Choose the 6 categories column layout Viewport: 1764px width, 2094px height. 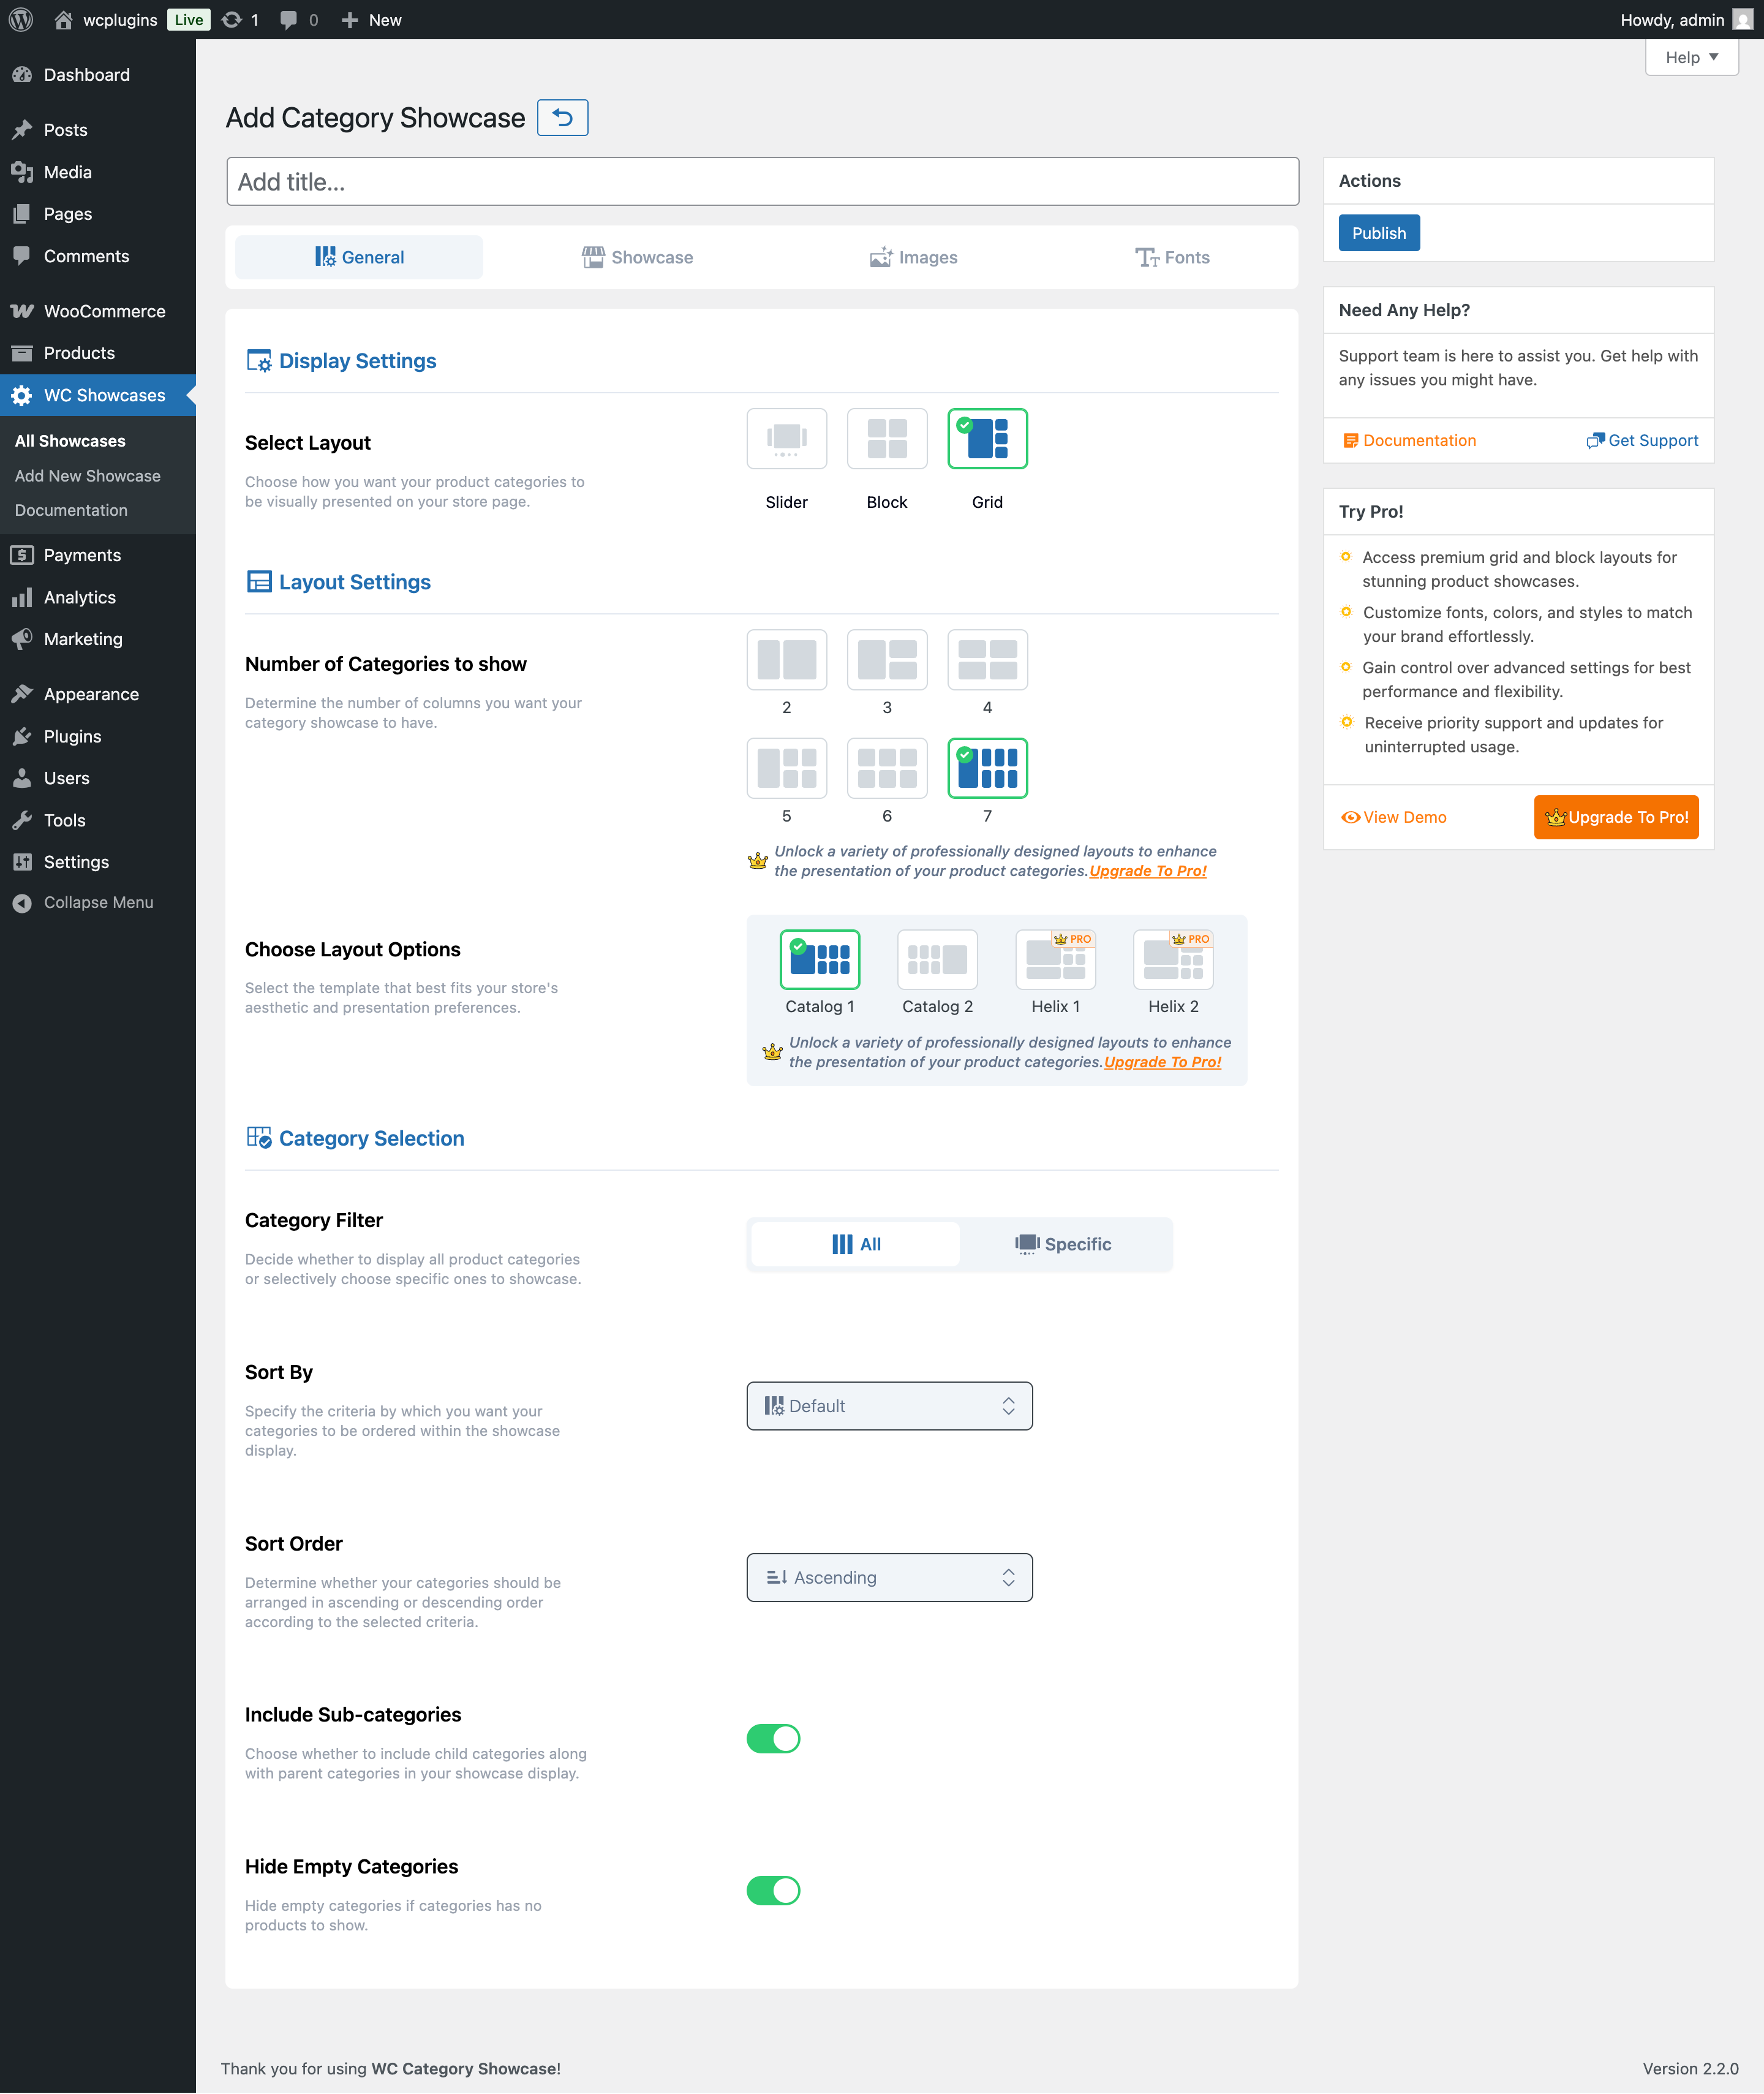tap(886, 768)
